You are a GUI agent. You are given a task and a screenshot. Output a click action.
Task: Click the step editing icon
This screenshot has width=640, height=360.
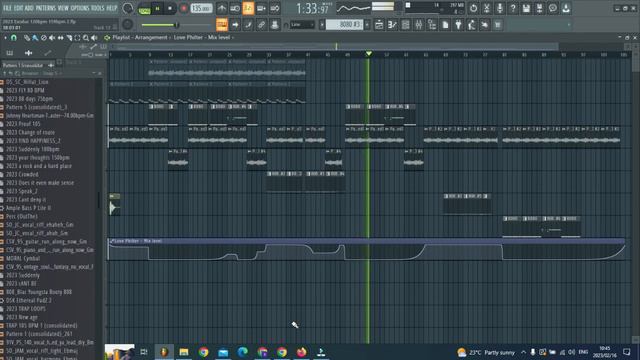click(x=248, y=25)
